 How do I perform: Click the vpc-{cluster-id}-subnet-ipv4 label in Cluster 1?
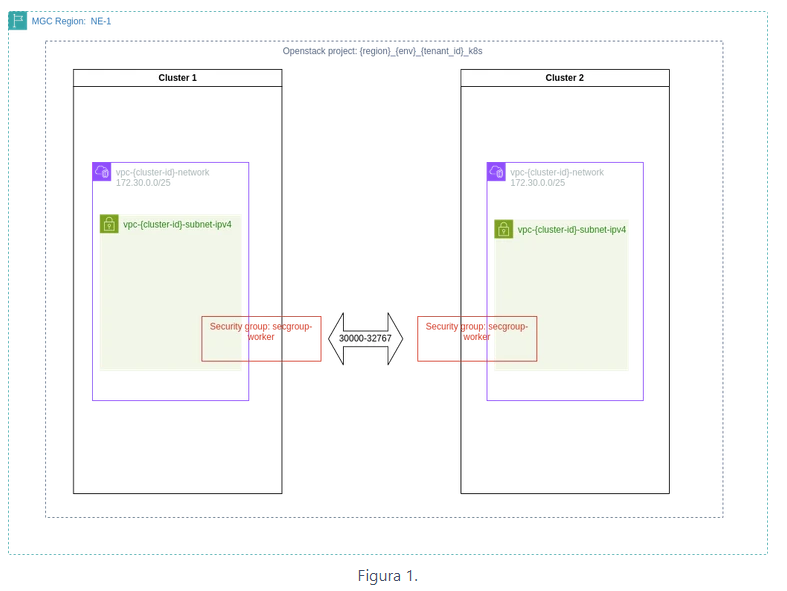pos(177,224)
